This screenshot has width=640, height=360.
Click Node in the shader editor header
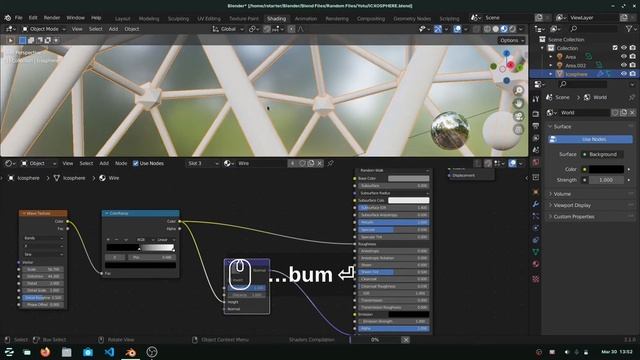click(x=121, y=163)
